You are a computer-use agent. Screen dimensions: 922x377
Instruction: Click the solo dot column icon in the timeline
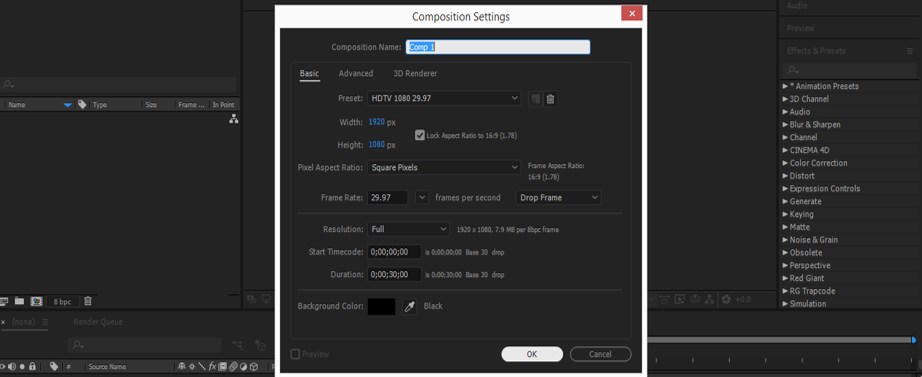point(22,366)
